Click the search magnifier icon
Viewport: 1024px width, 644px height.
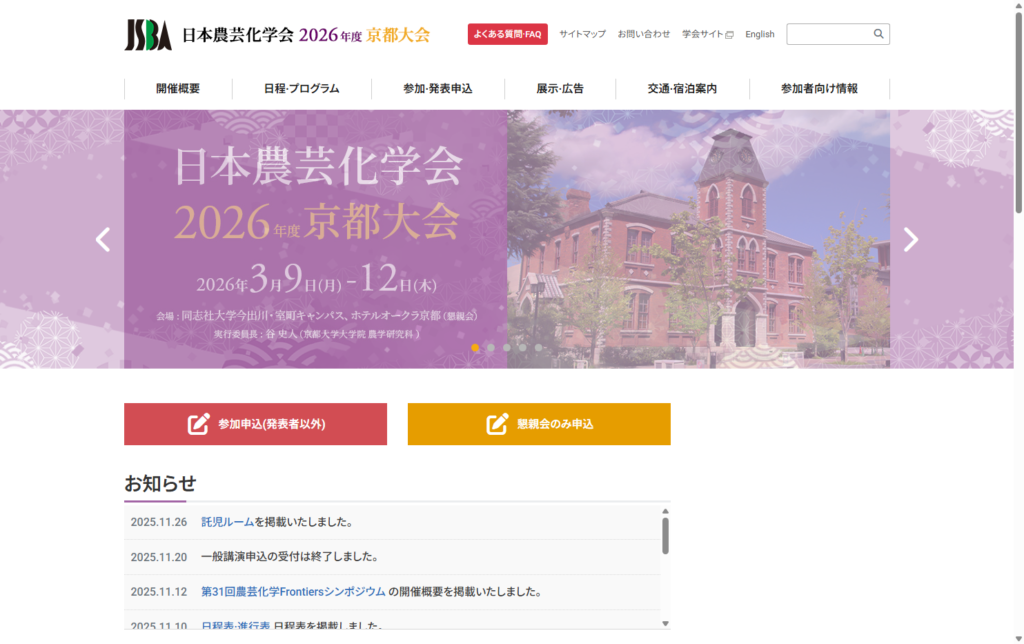[877, 33]
